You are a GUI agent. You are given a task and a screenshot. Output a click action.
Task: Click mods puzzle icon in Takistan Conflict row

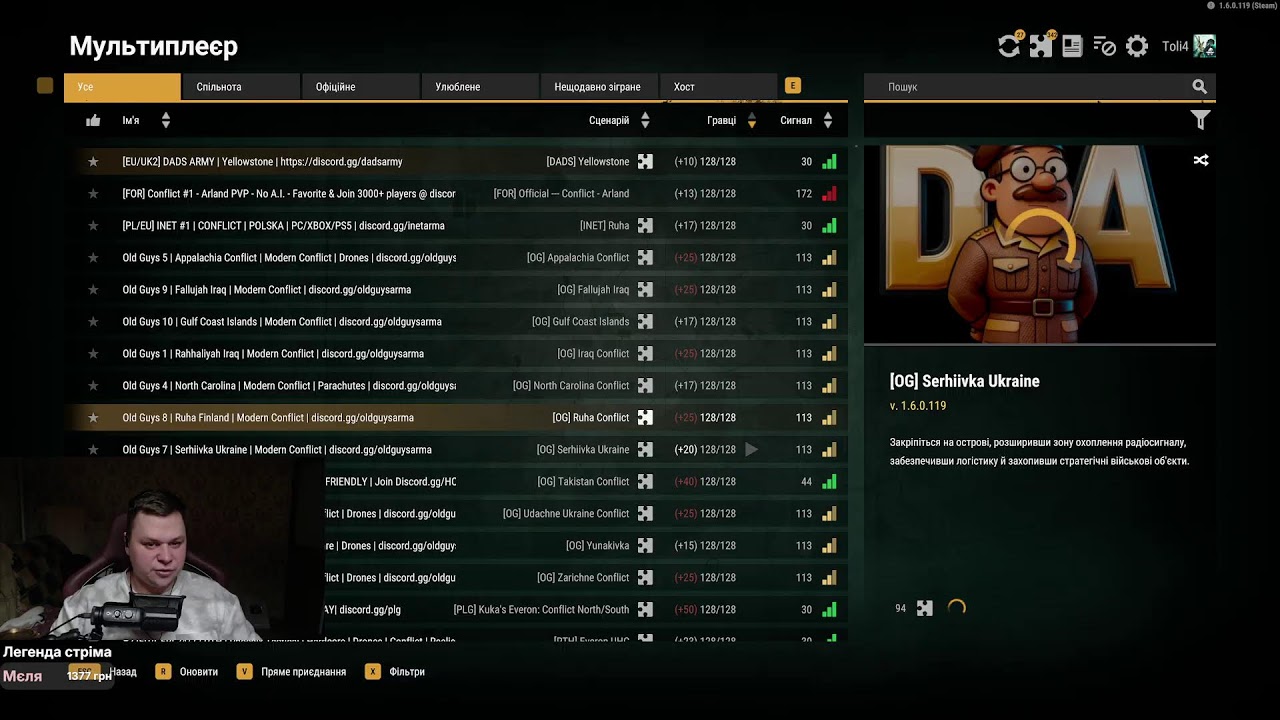(645, 482)
